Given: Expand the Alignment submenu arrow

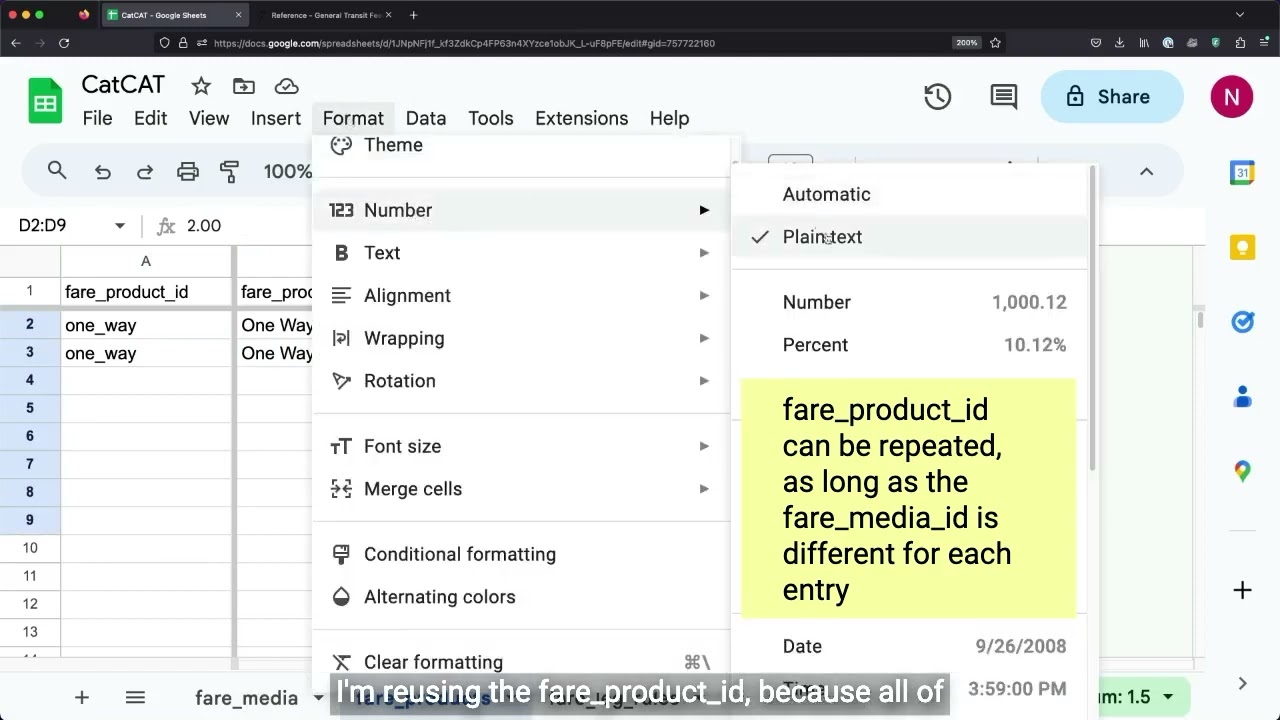Looking at the screenshot, I should [704, 296].
